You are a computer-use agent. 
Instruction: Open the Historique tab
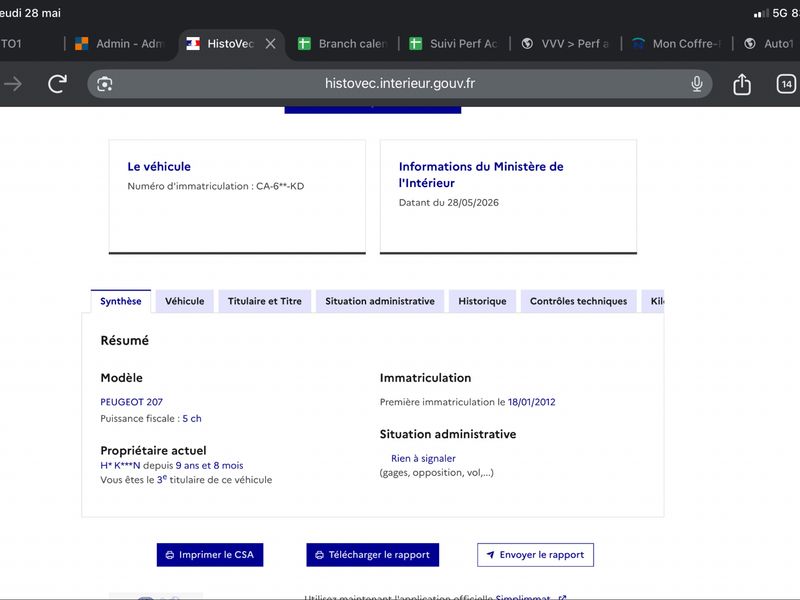pos(483,301)
